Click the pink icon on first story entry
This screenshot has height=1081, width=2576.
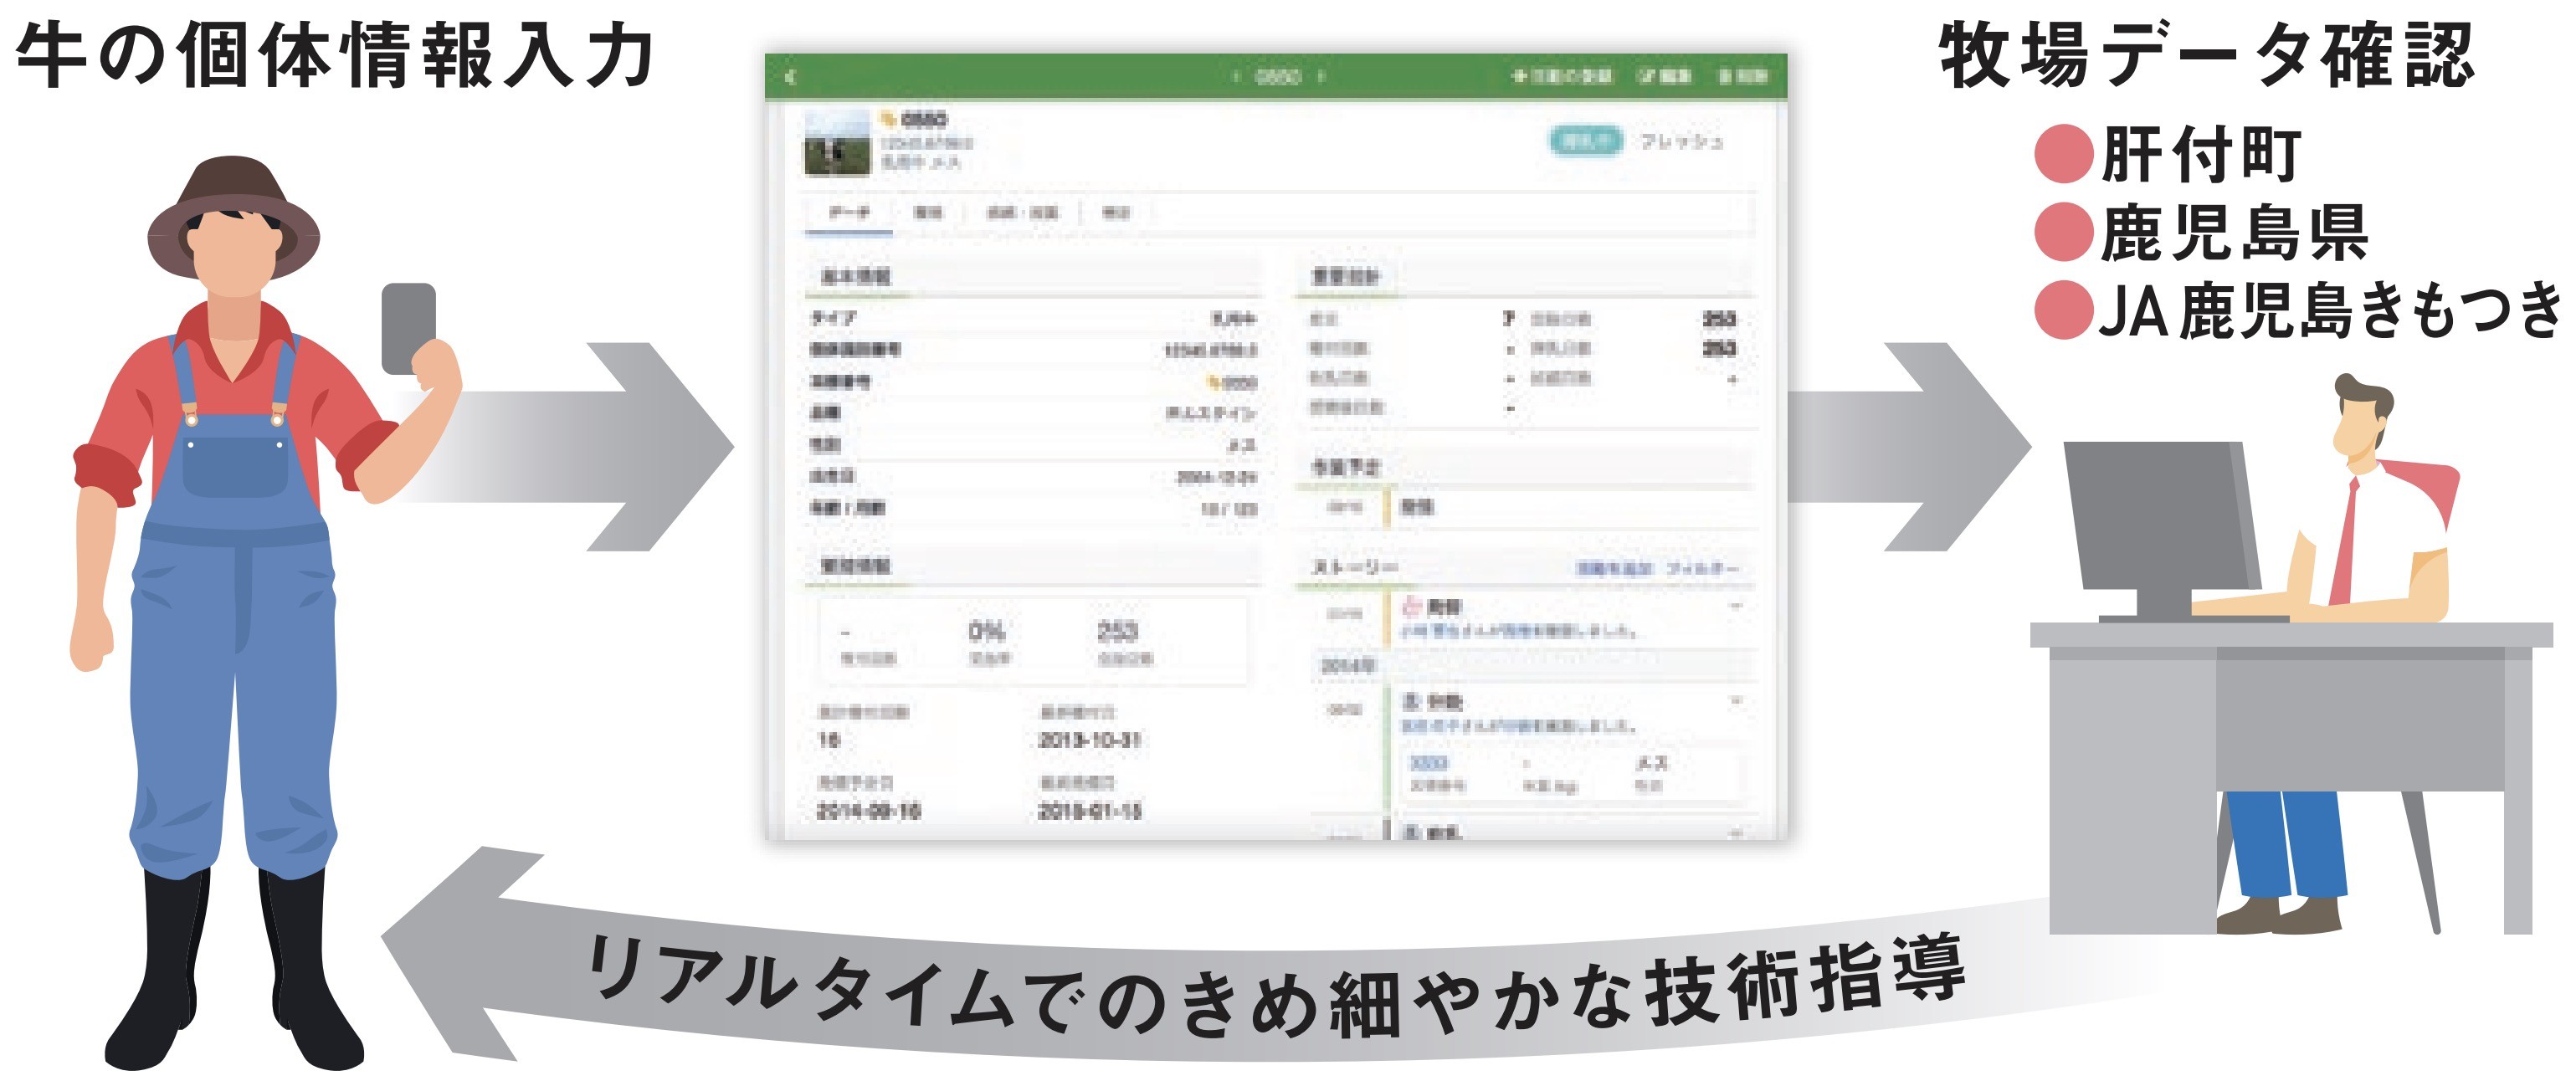pos(1411,606)
